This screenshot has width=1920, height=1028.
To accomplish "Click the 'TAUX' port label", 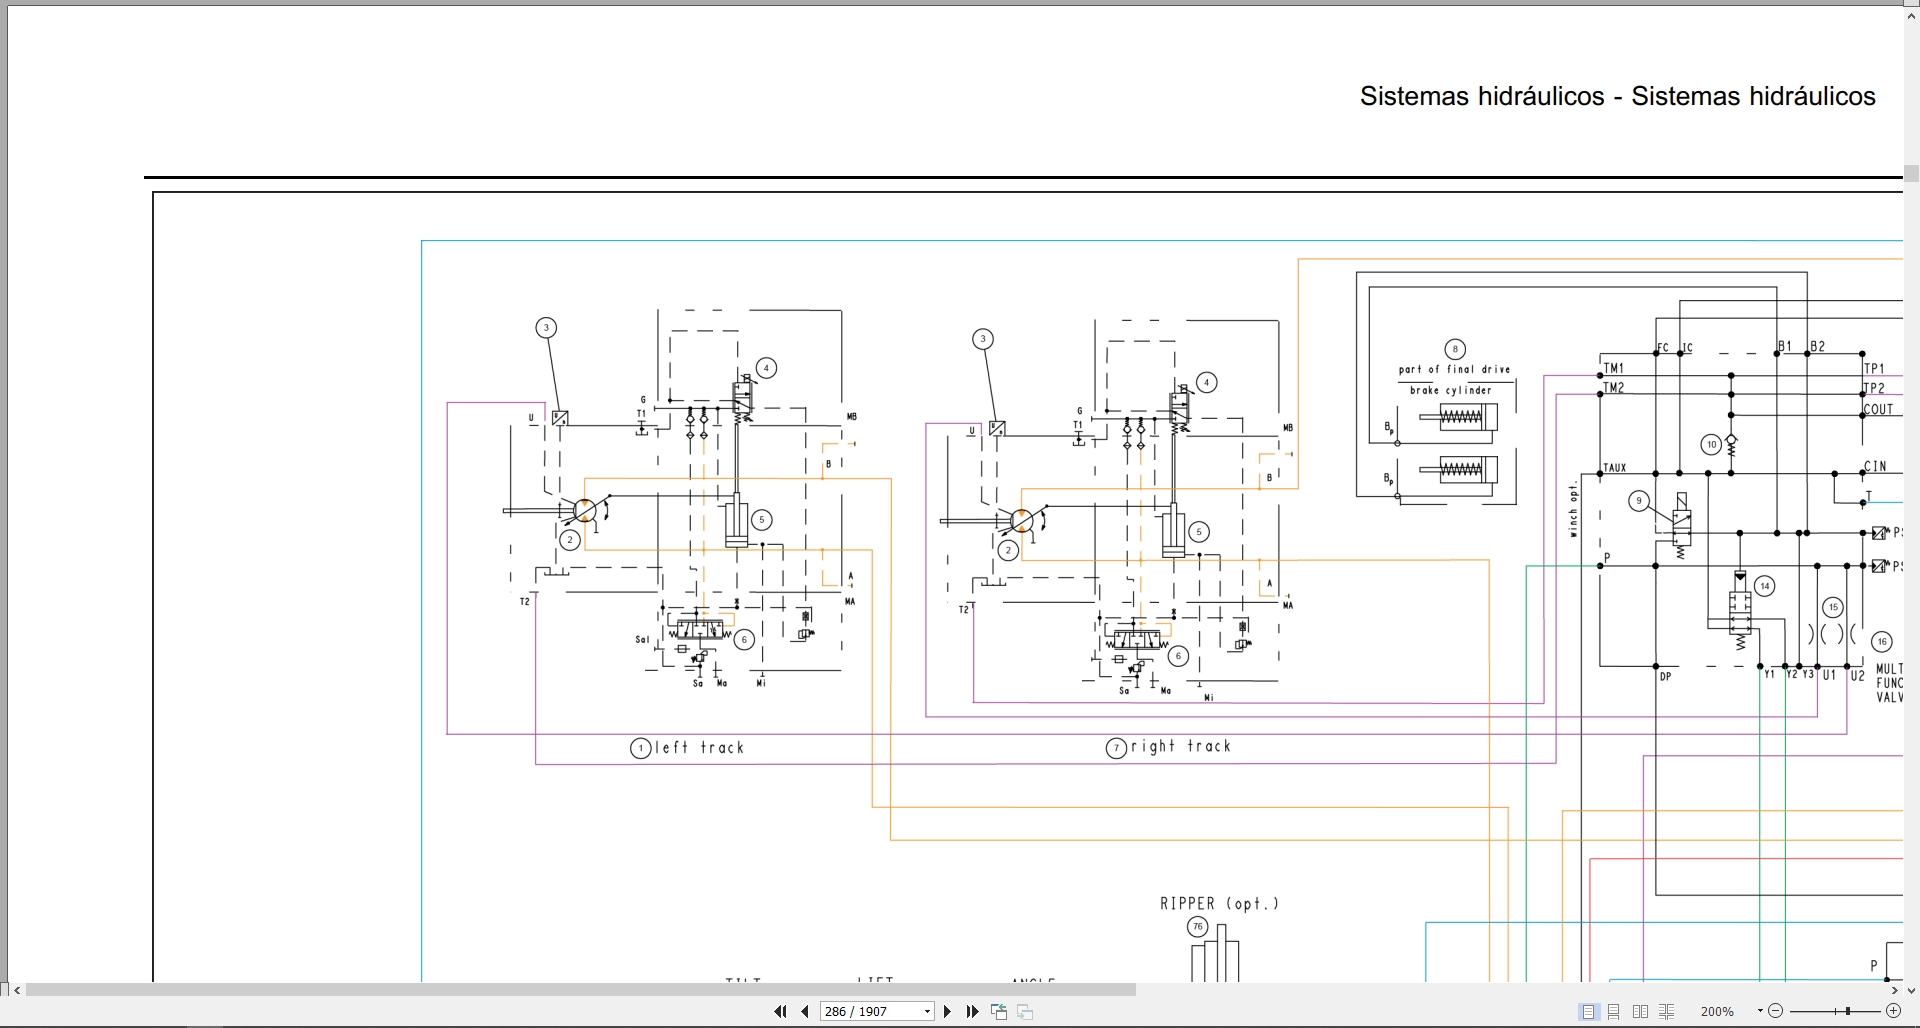I will (x=1615, y=468).
